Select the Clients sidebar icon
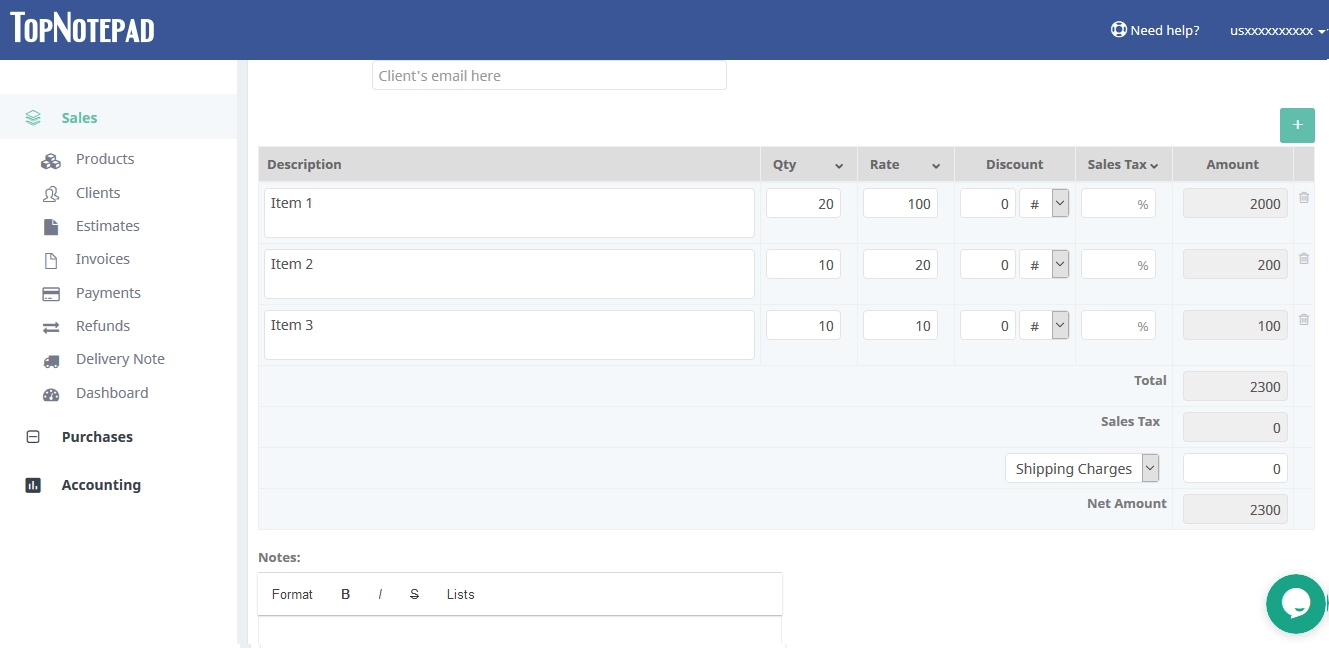The width and height of the screenshot is (1329, 648). (51, 192)
